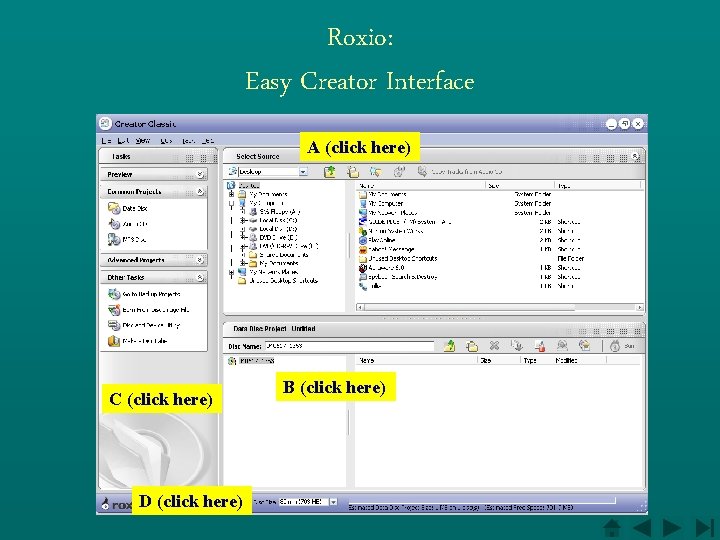The height and width of the screenshot is (540, 720).
Task: Click the grayed disc icon in Select Source toolbar
Action: point(399,172)
